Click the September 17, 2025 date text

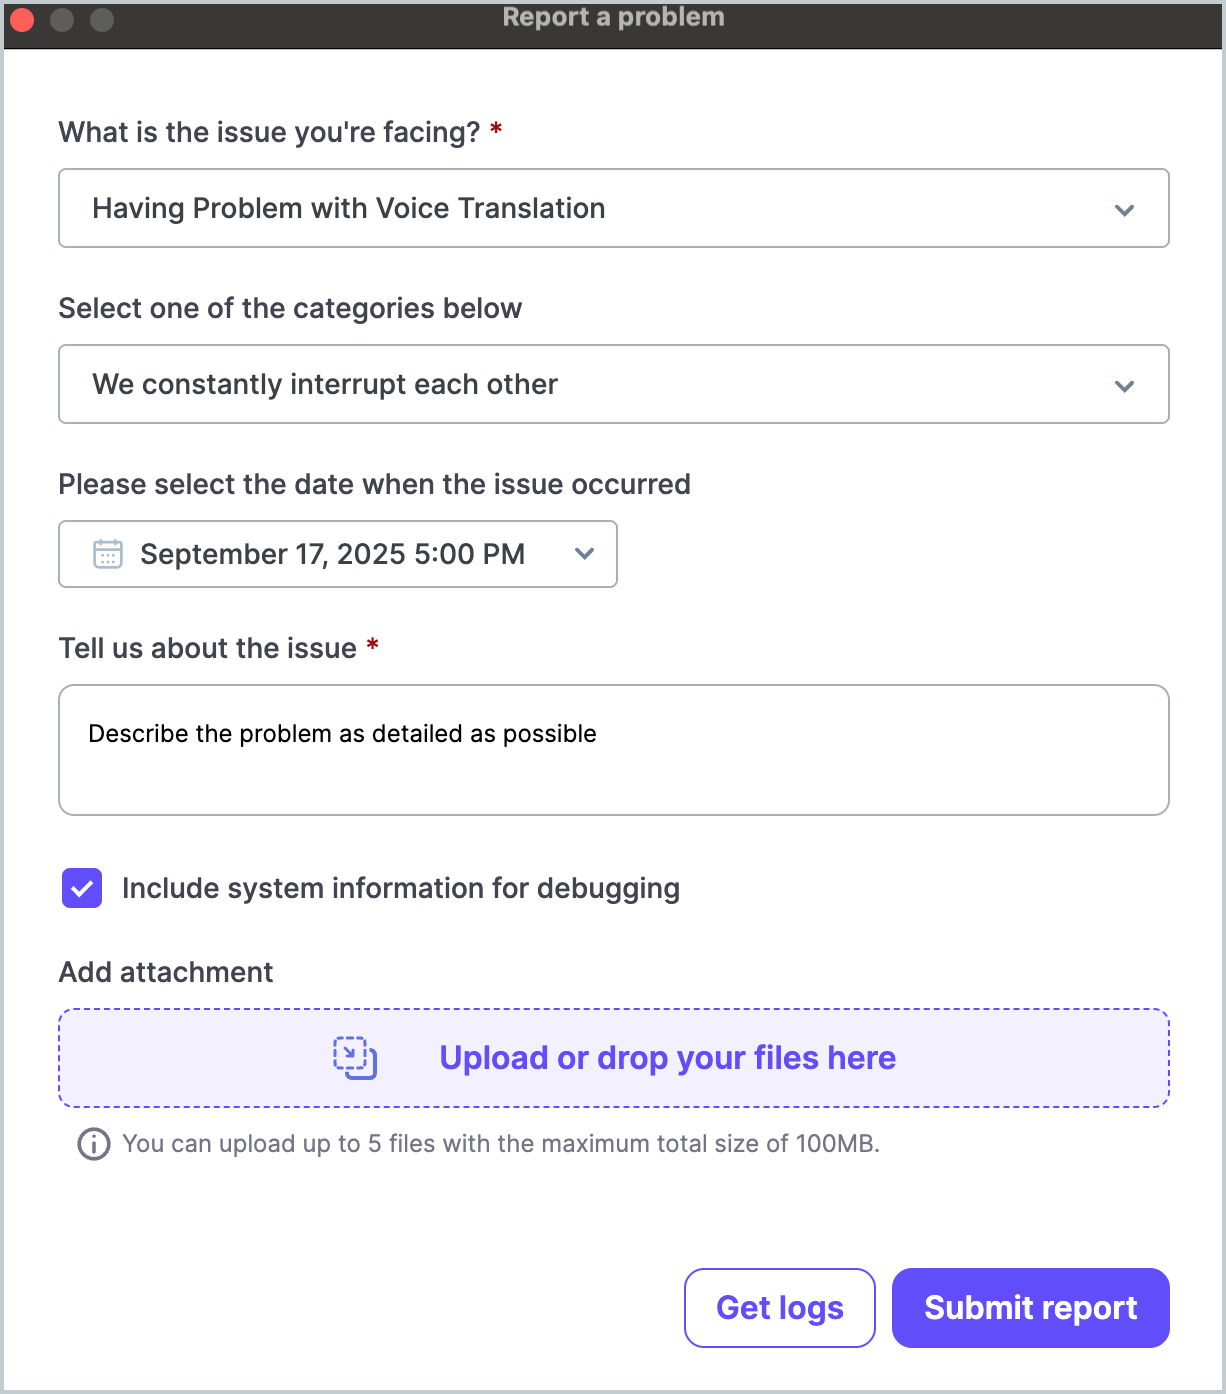point(332,554)
